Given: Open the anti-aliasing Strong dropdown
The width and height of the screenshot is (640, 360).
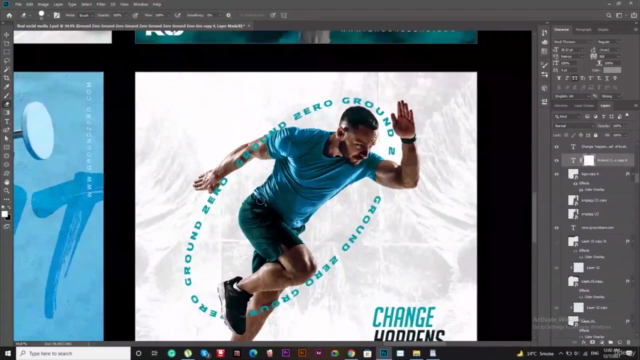Looking at the screenshot, I should coord(610,96).
